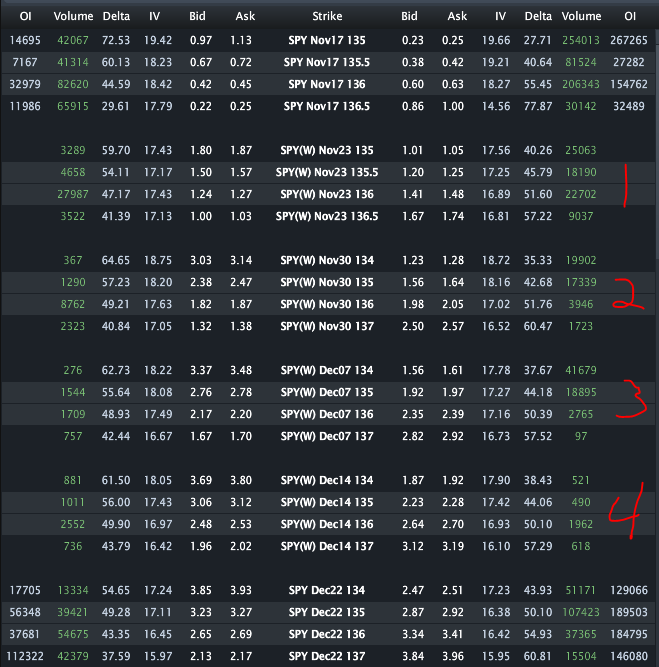Select the OI value 14695

pyautogui.click(x=25, y=40)
